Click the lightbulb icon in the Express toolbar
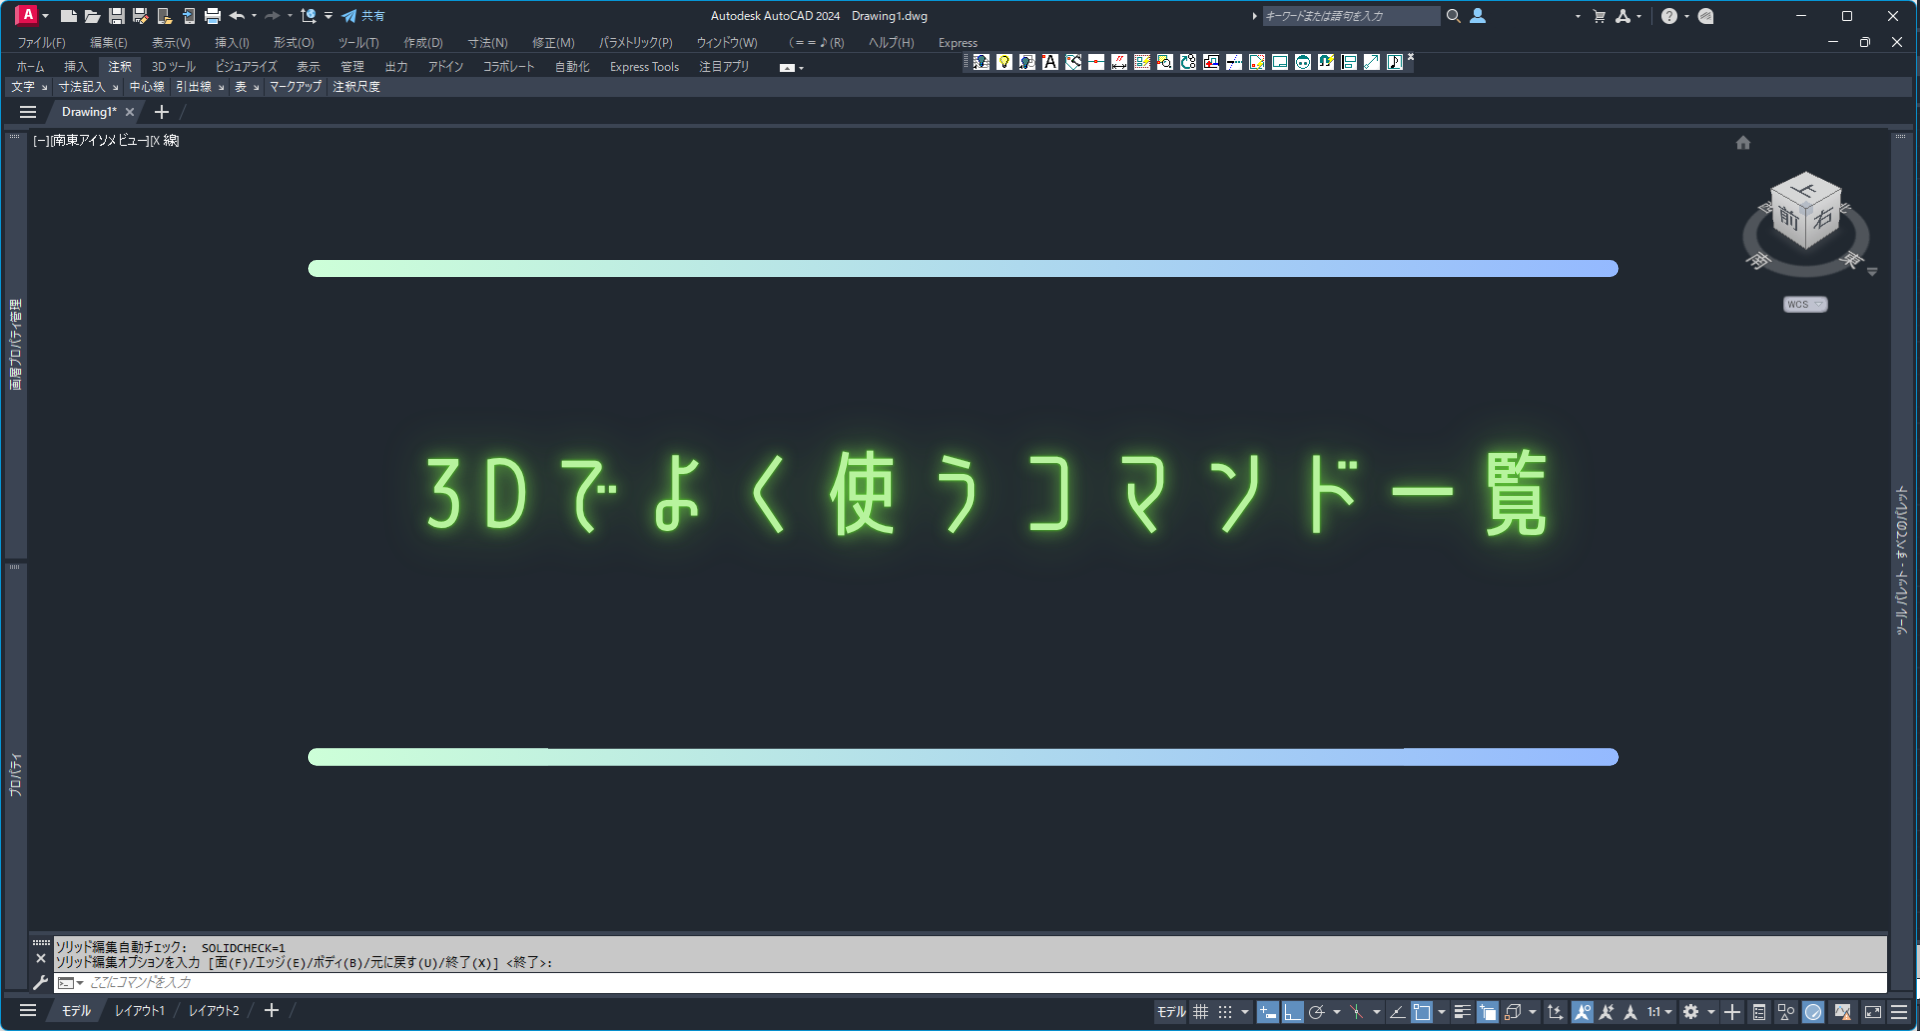The height and width of the screenshot is (1032, 1920). [1004, 62]
